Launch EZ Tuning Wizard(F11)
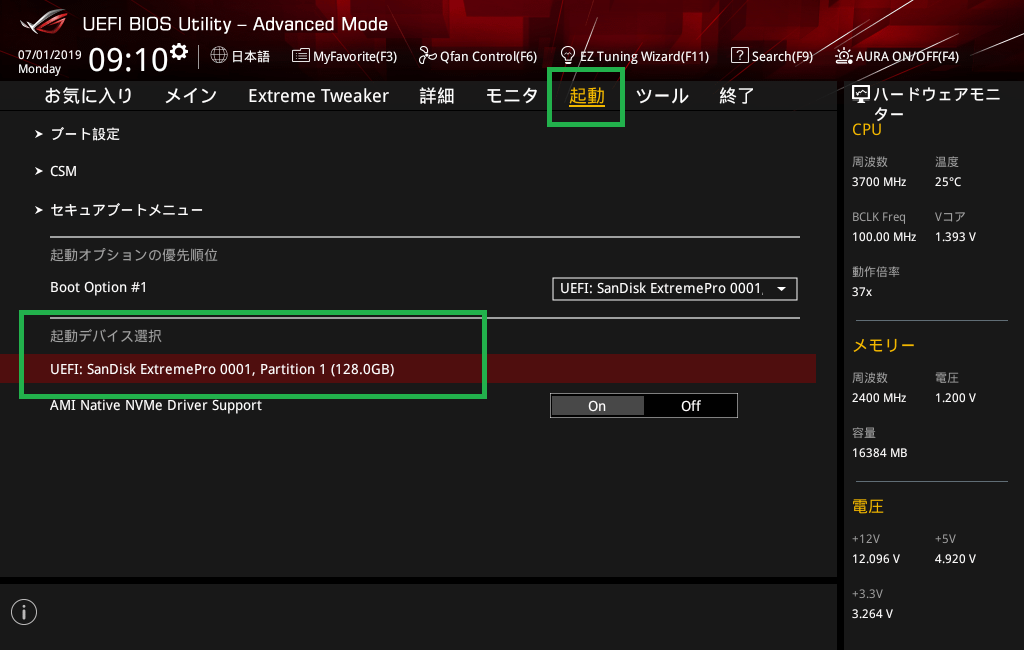This screenshot has height=650, width=1024. [x=644, y=56]
